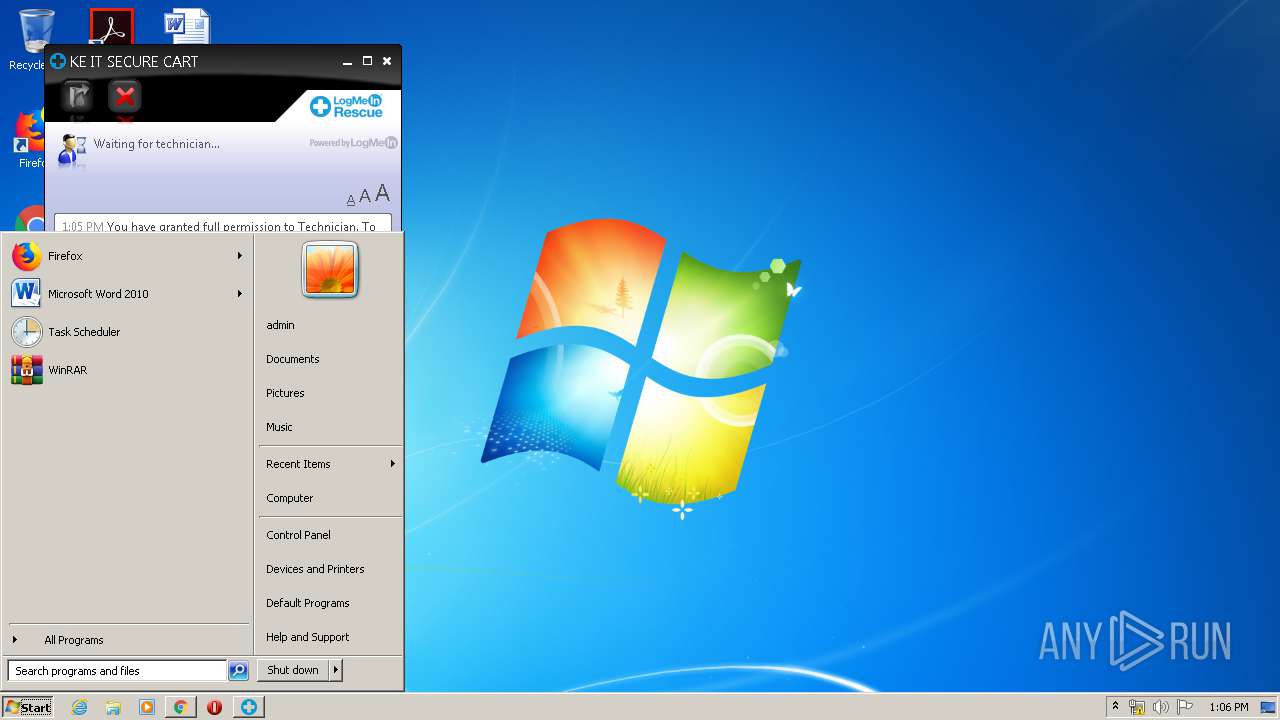Click Show desktop button at taskbar end
The width and height of the screenshot is (1280, 720).
pos(1268,707)
